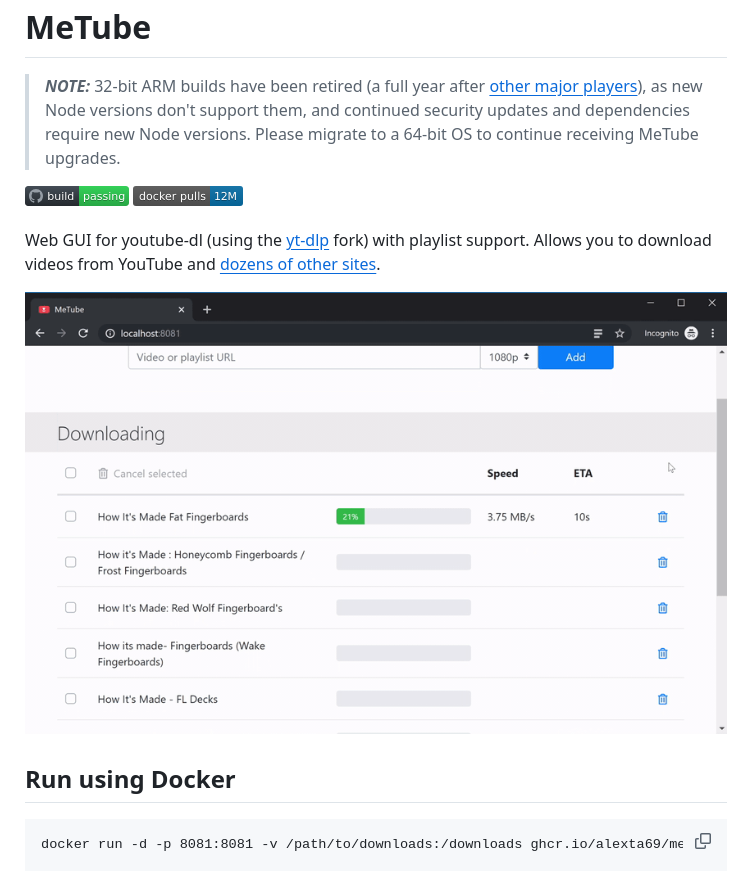Viewport: 747px width, 881px height.
Task: Open the 1080p quality dropdown
Action: [509, 357]
